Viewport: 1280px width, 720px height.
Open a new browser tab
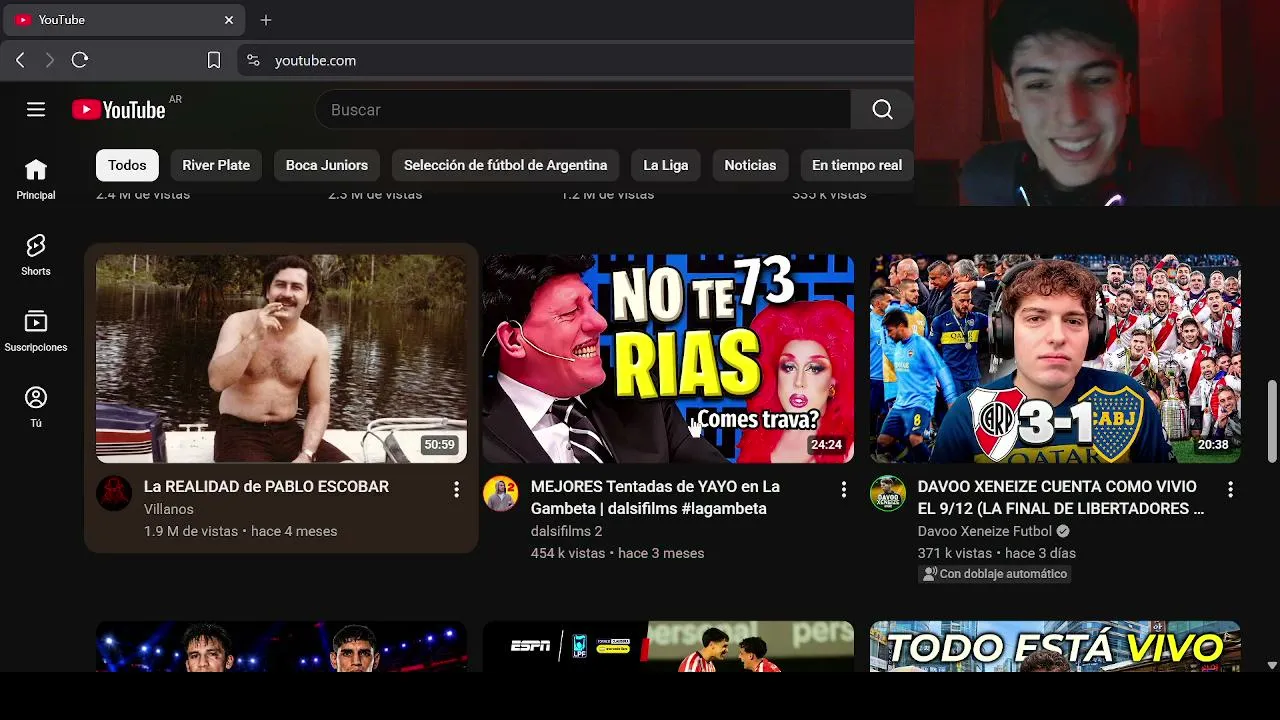(x=266, y=20)
